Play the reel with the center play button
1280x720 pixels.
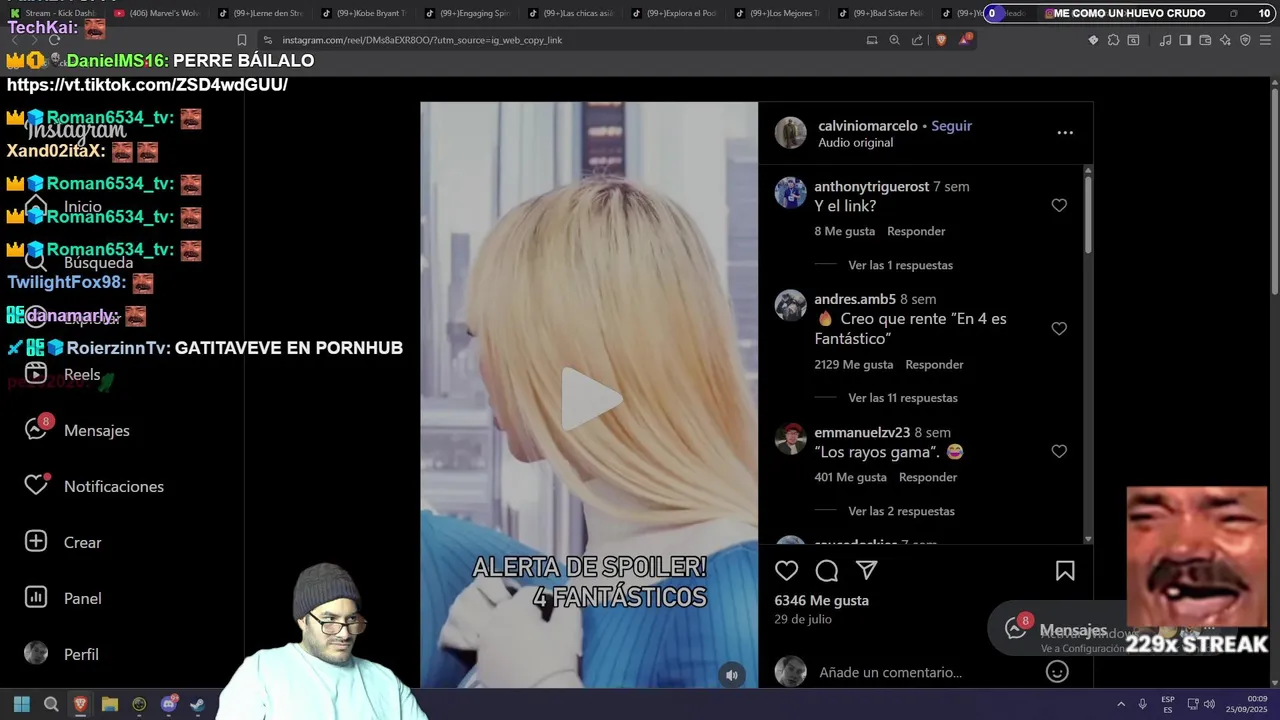pos(590,398)
